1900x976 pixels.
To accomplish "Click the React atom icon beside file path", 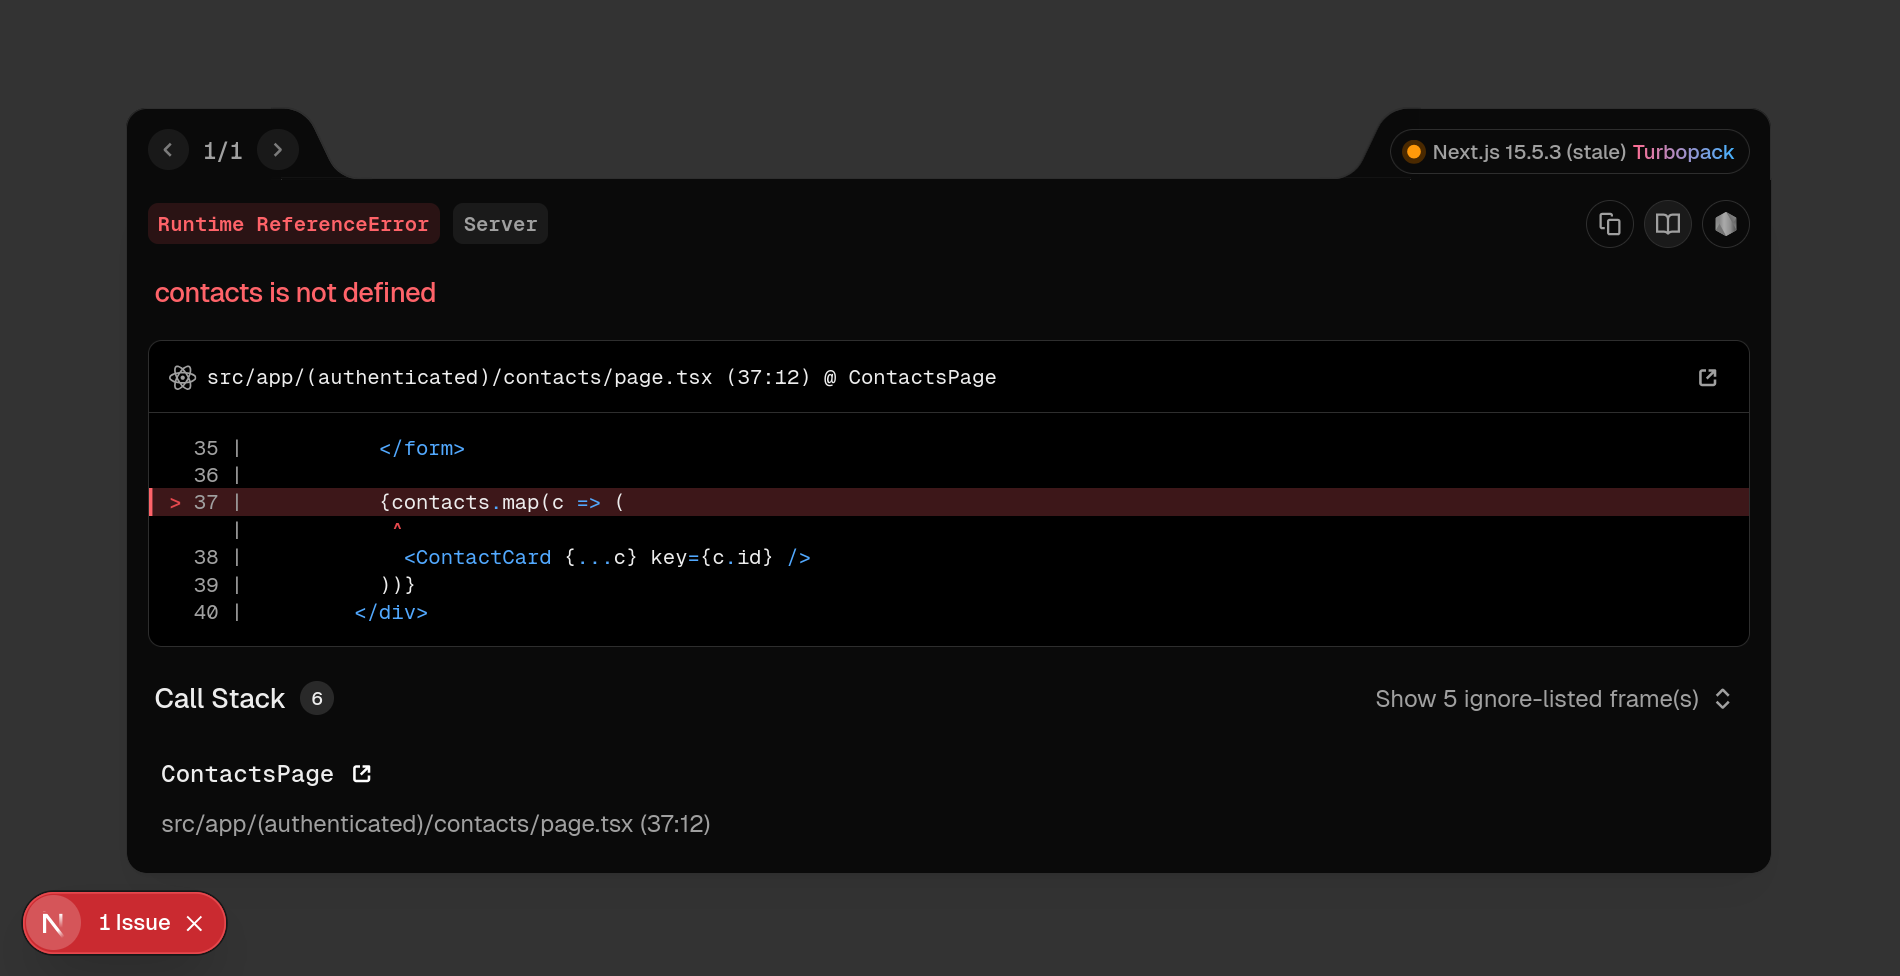I will point(182,377).
